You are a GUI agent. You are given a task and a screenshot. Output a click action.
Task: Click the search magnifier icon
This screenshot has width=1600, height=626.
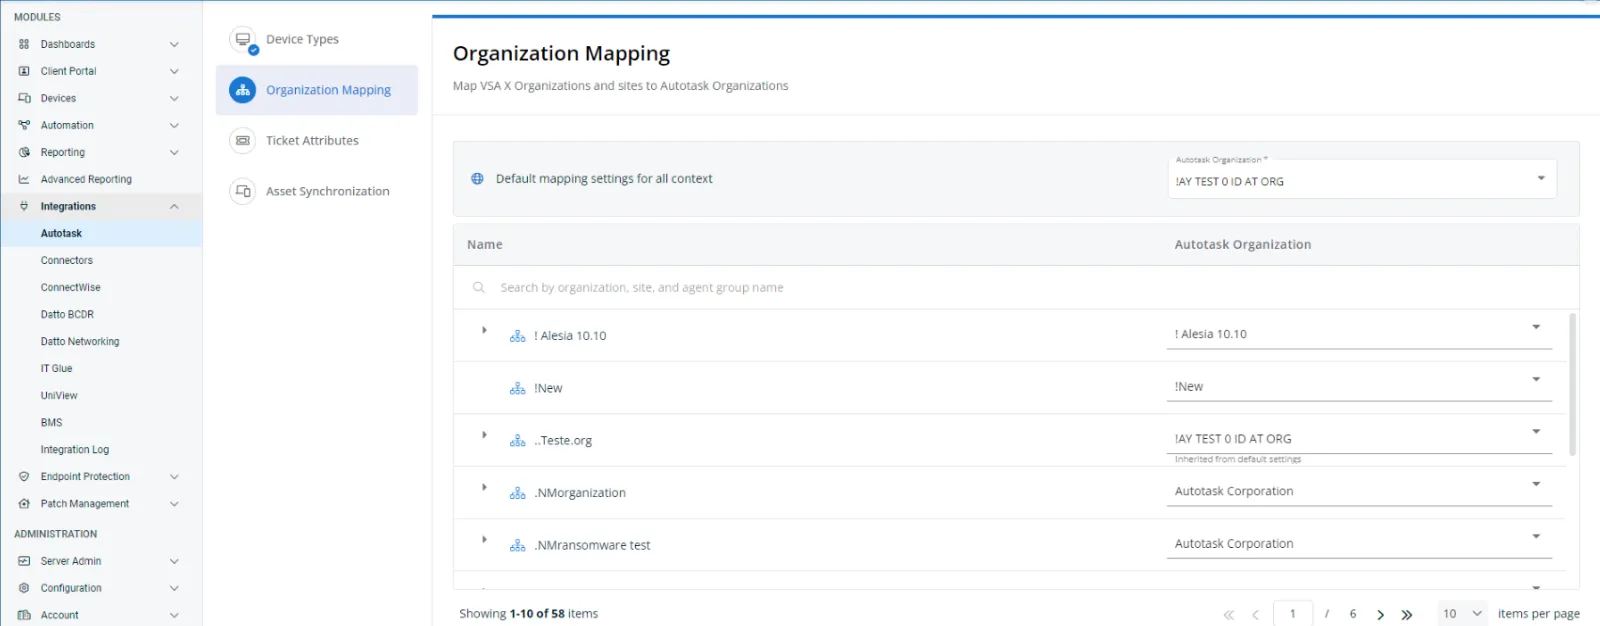point(479,288)
